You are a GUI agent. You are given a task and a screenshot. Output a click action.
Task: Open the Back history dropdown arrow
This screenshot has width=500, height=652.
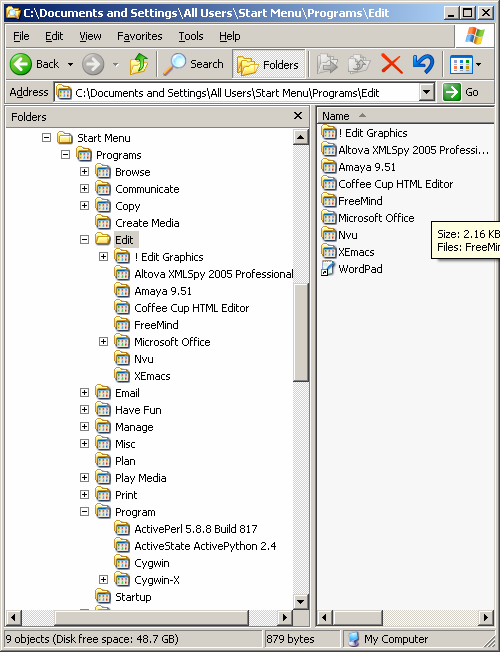point(70,64)
